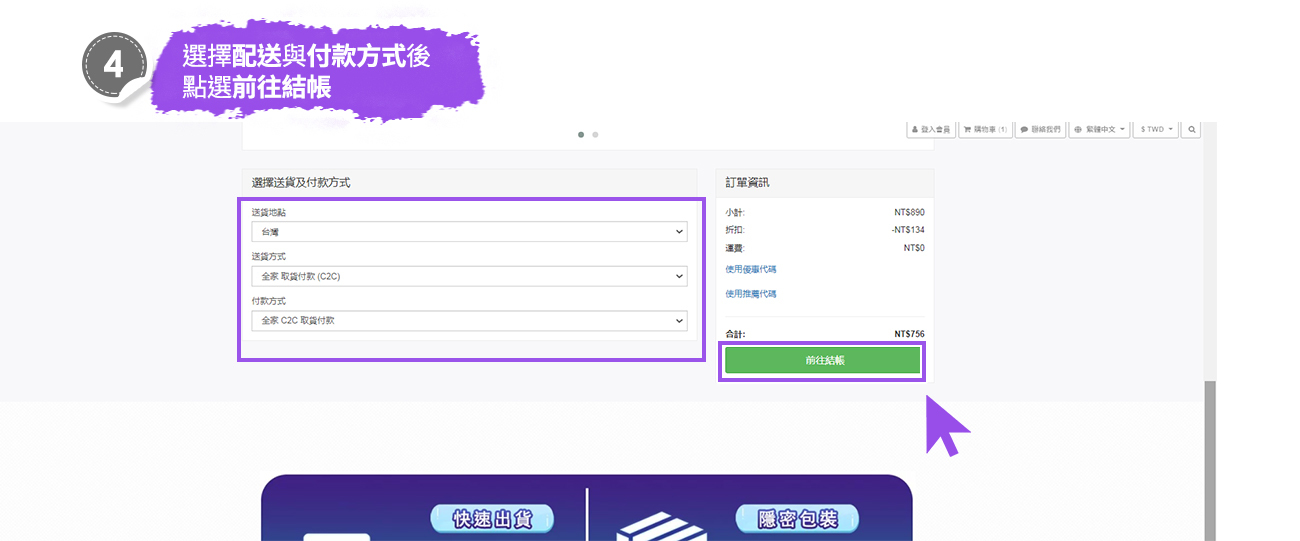The width and height of the screenshot is (1300, 541).
Task: Click the green 前往結帳 checkout button
Action: coord(823,361)
